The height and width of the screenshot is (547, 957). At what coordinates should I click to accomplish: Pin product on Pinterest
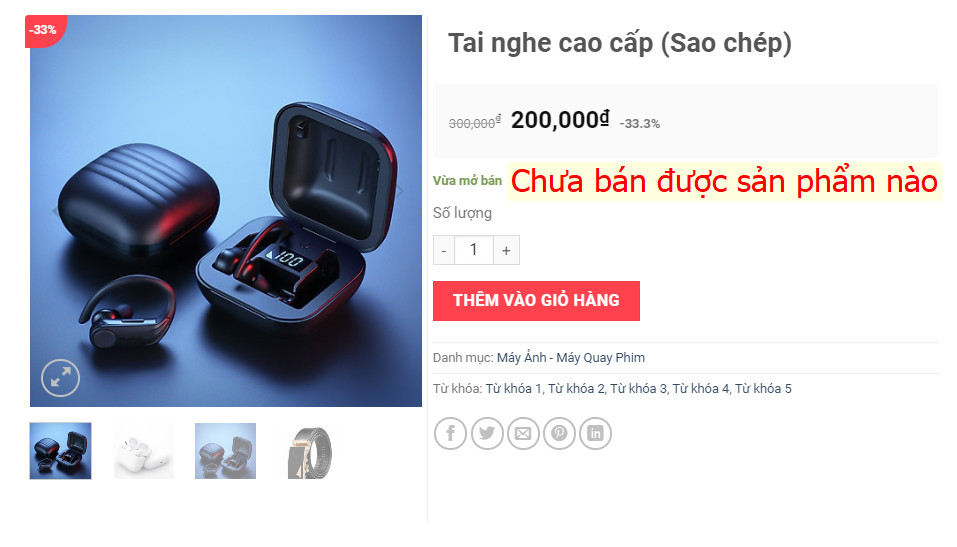[x=559, y=433]
